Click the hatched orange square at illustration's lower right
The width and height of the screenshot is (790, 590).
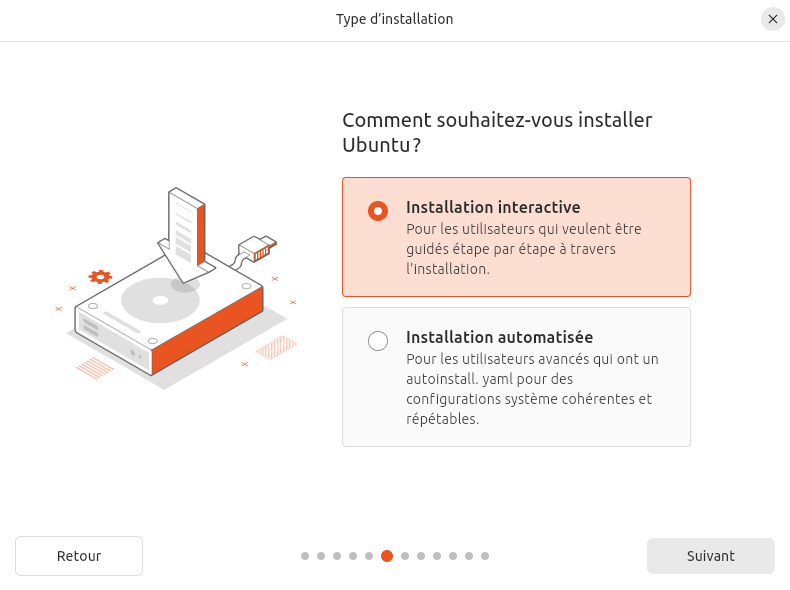point(277,347)
